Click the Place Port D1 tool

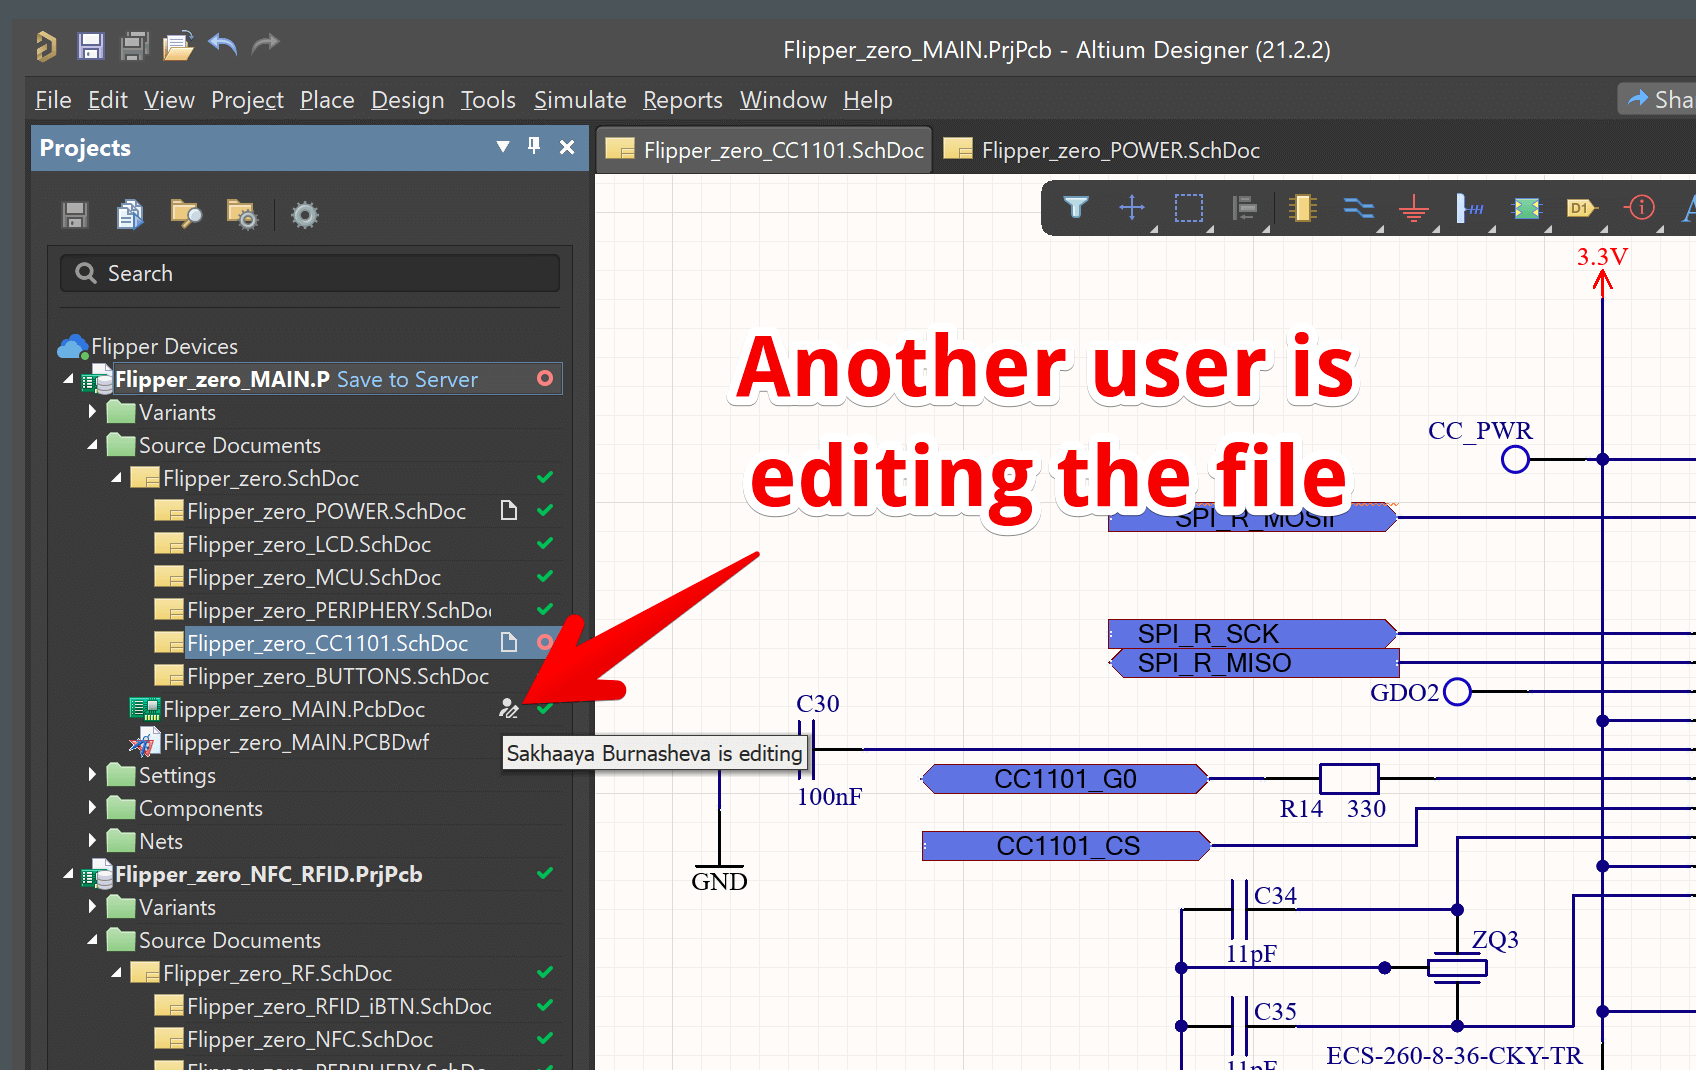pyautogui.click(x=1582, y=208)
